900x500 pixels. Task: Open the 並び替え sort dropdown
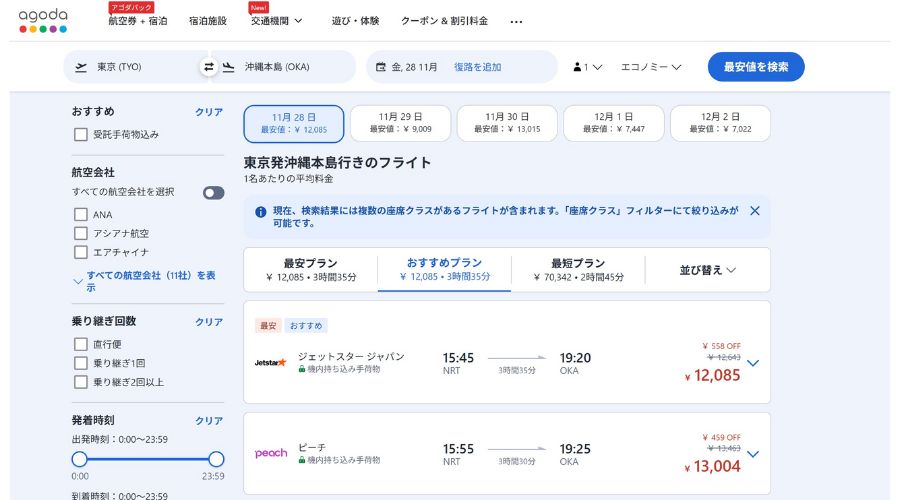[x=708, y=270]
